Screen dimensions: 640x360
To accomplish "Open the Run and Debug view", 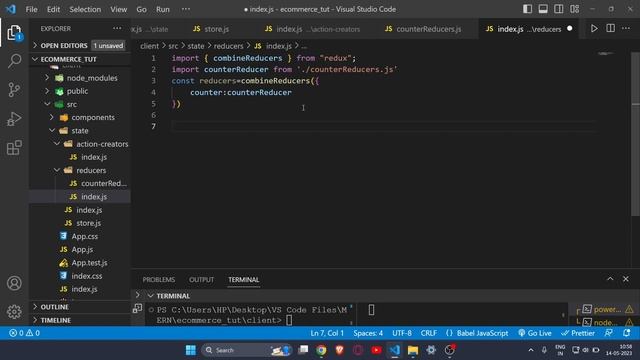I will pyautogui.click(x=14, y=119).
